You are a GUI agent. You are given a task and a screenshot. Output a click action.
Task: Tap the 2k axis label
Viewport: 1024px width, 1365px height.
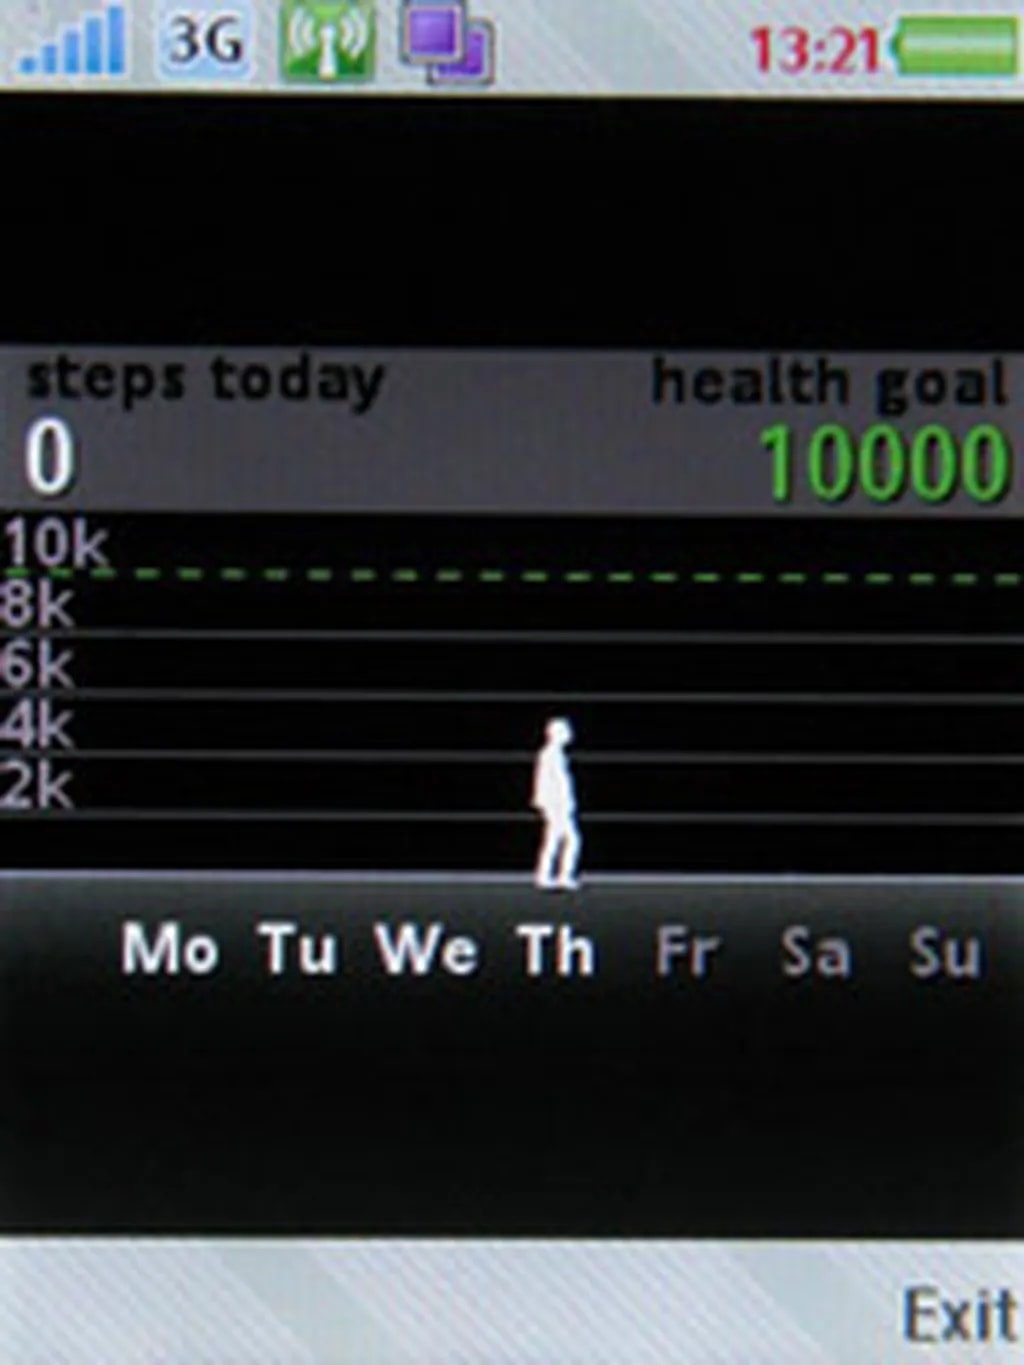[36, 787]
